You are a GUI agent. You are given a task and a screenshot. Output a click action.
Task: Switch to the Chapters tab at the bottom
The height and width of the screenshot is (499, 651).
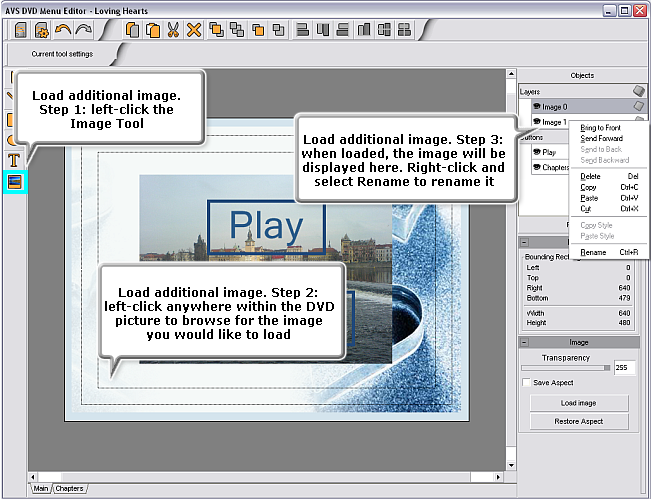pyautogui.click(x=69, y=488)
